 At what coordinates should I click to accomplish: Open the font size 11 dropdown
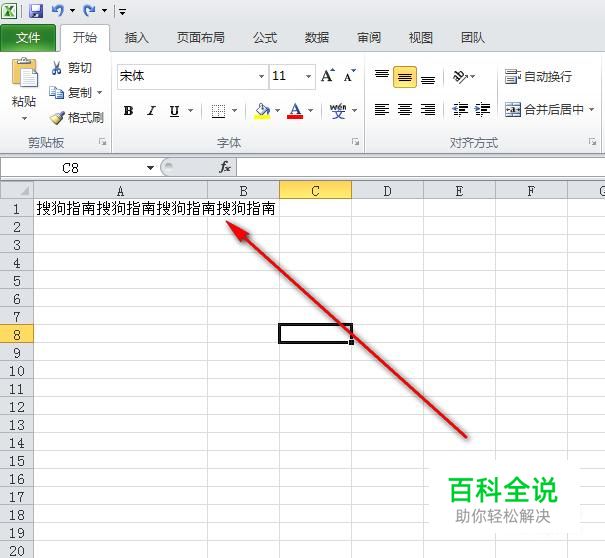click(308, 76)
